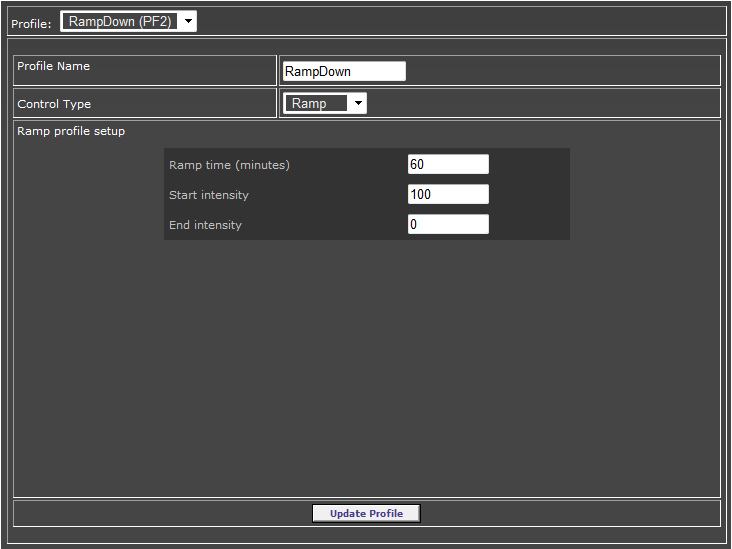Expand the Control Type dropdown showing Ramp

point(325,103)
